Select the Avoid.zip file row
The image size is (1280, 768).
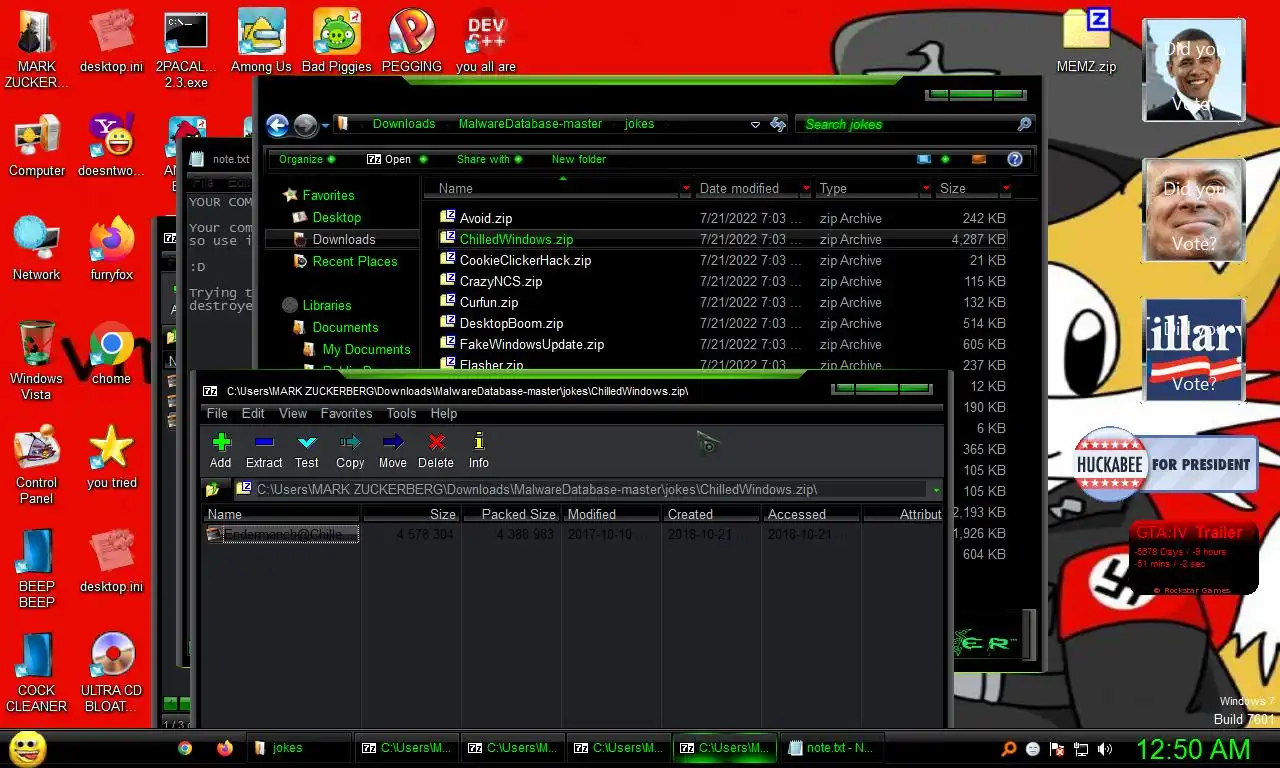723,218
